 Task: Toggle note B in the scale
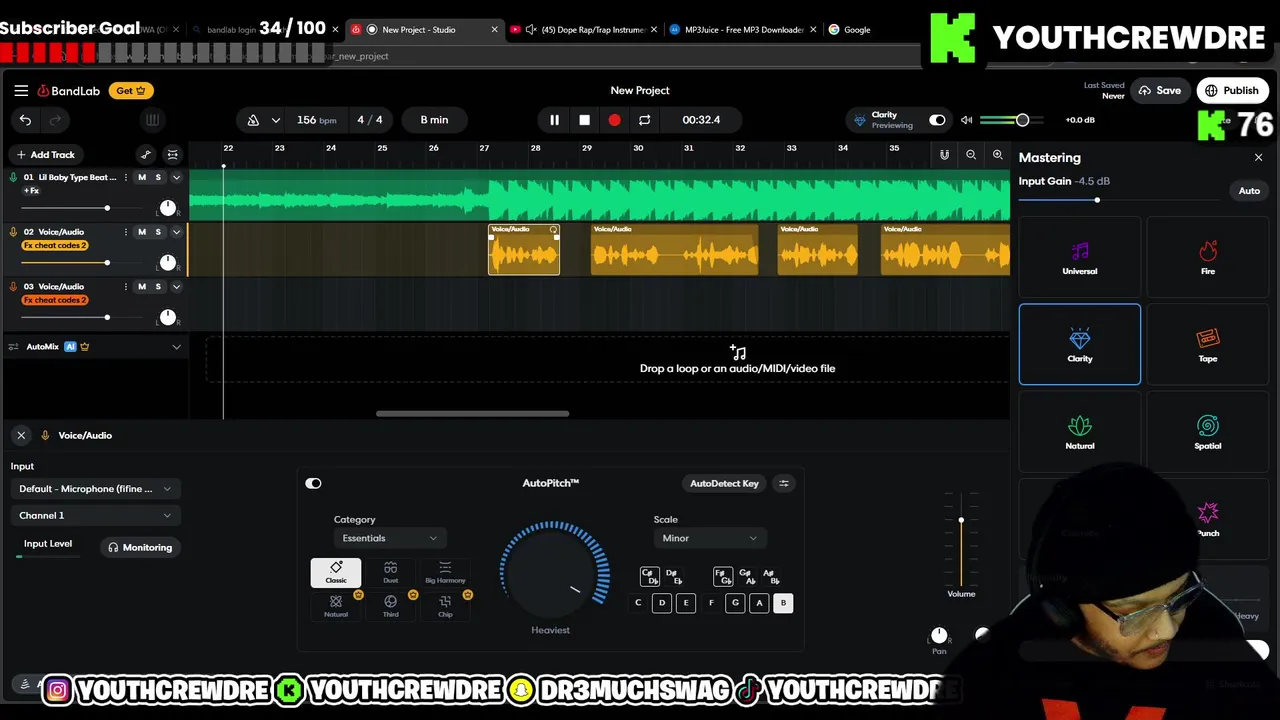click(783, 603)
